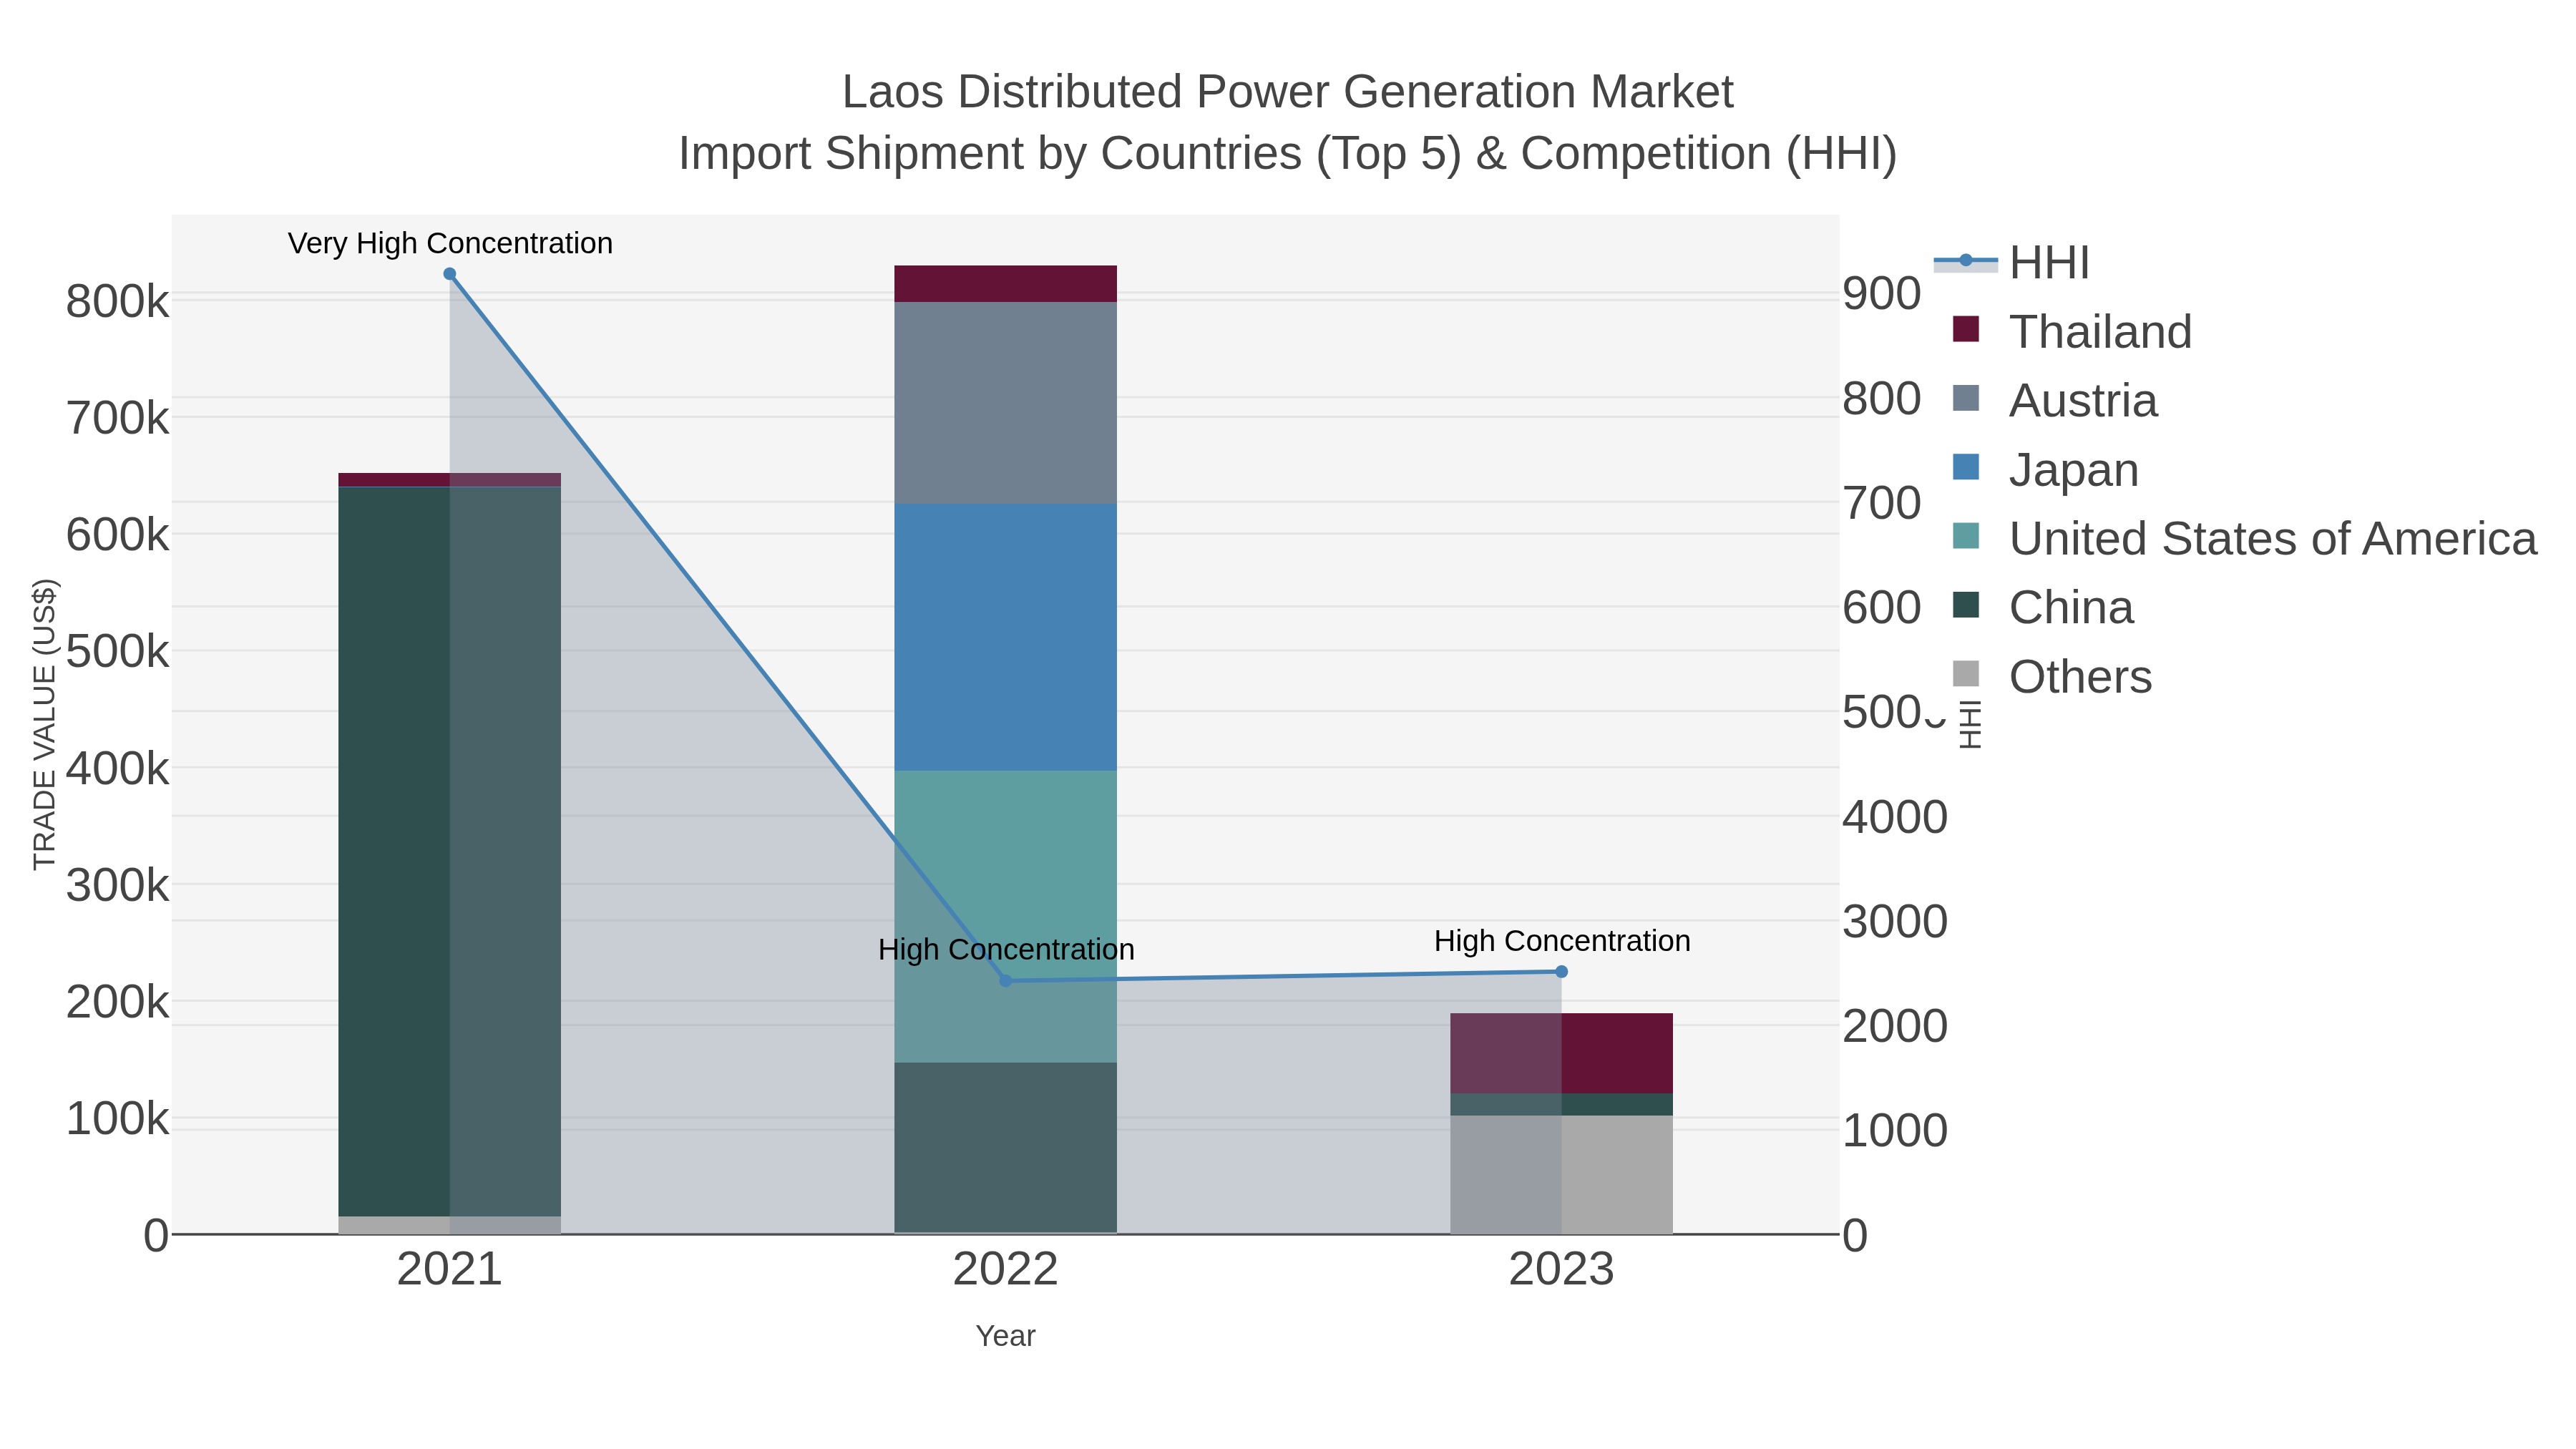Screen dimensions: 2576x1449
Task: Click the chart title 'Laos Distributed Power Generation Market'
Action: pyautogui.click(x=1288, y=92)
